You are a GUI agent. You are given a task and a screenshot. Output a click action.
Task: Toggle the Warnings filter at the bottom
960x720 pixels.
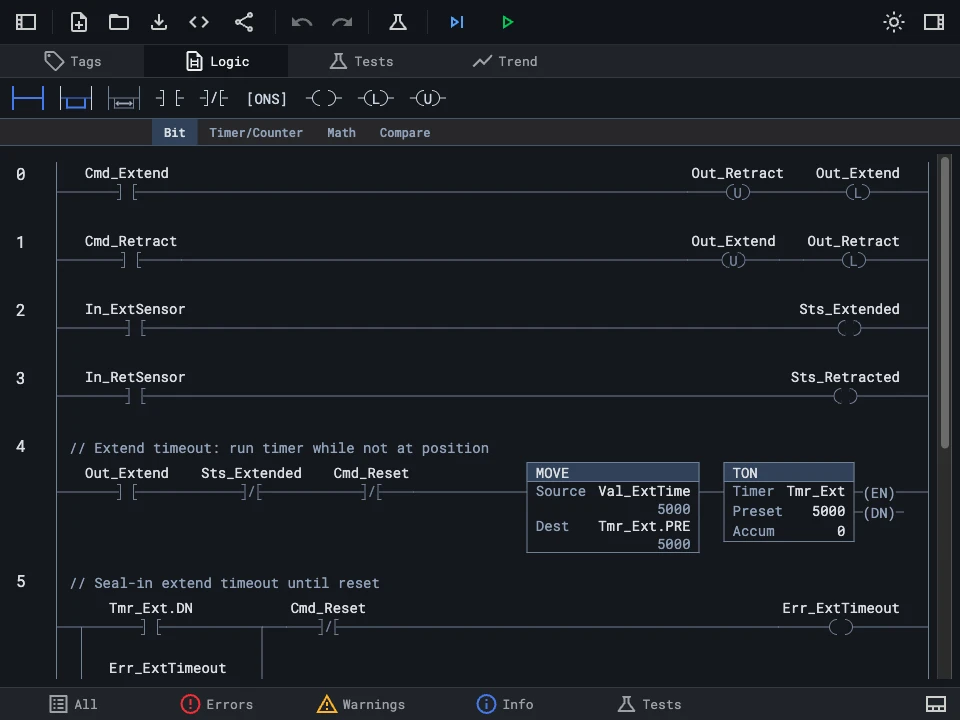(x=361, y=704)
